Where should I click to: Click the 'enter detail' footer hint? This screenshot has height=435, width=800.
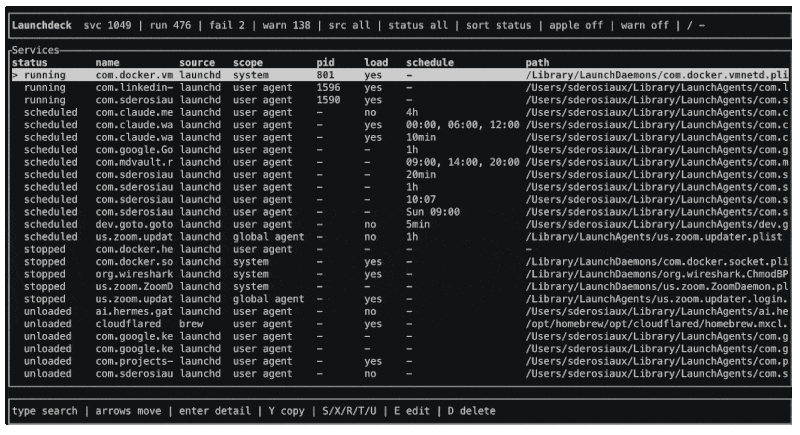pos(215,411)
